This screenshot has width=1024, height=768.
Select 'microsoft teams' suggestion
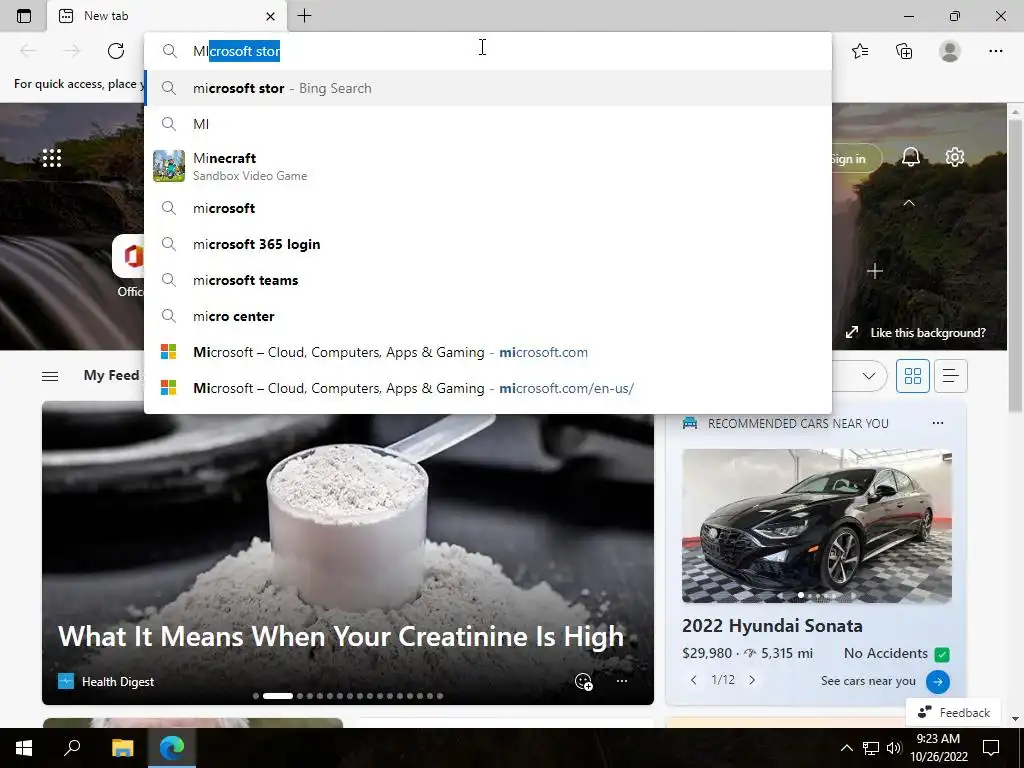(488, 280)
